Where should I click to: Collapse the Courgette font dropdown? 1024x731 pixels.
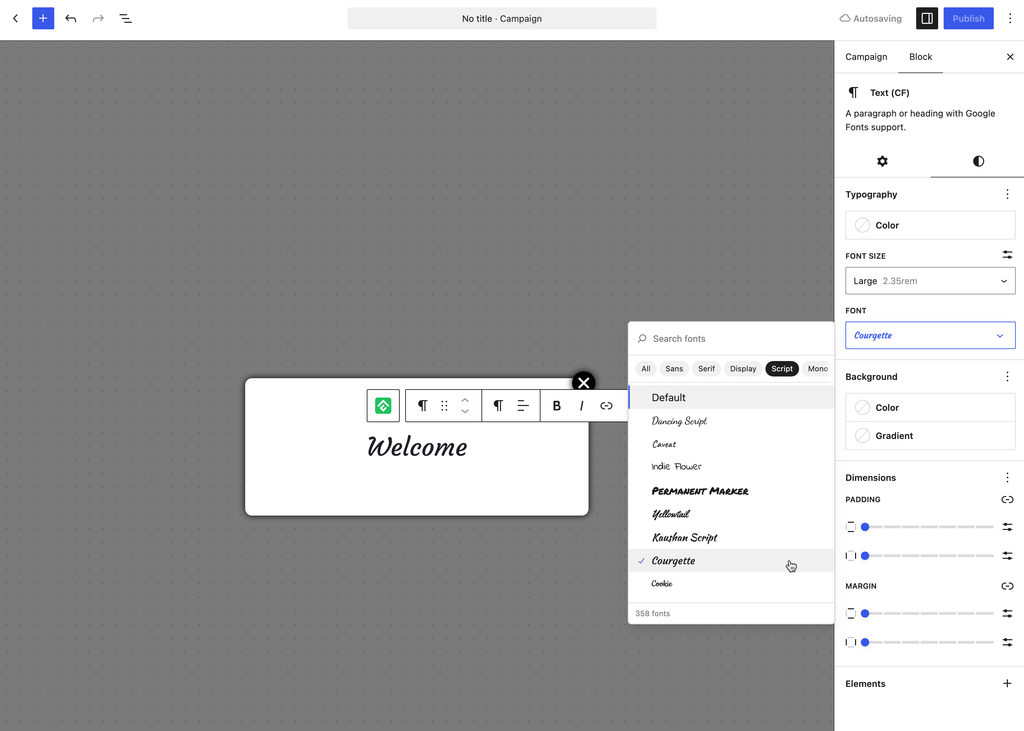tap(930, 335)
